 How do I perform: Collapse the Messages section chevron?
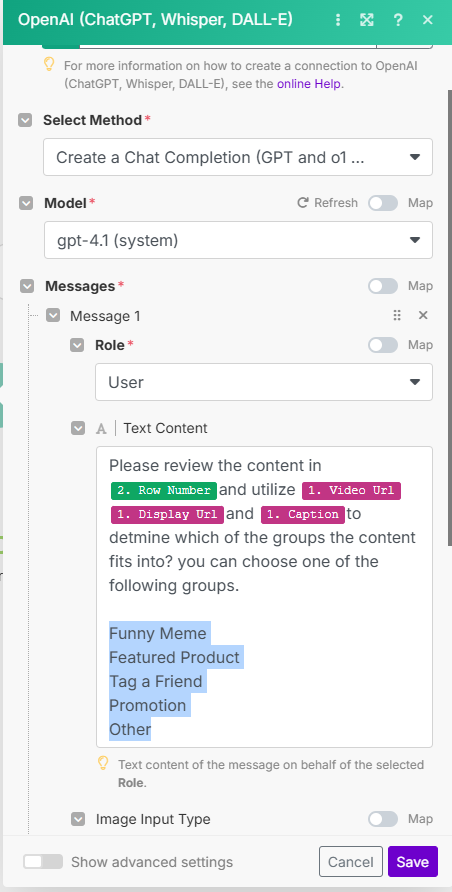(x=27, y=286)
